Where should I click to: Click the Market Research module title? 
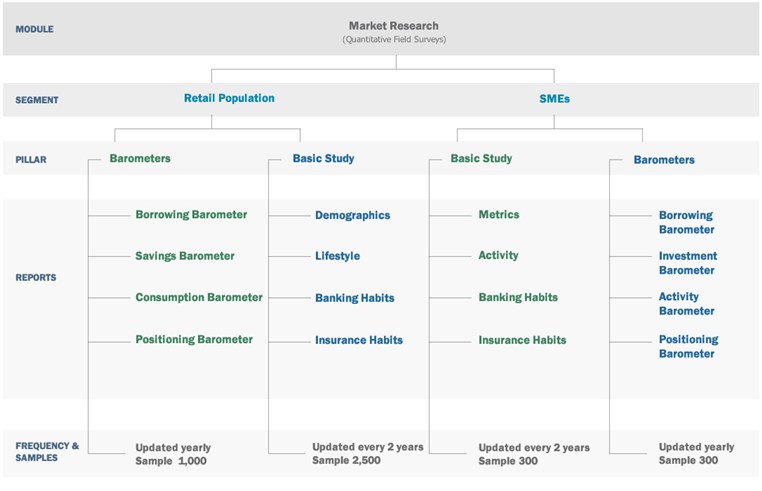[x=393, y=25]
